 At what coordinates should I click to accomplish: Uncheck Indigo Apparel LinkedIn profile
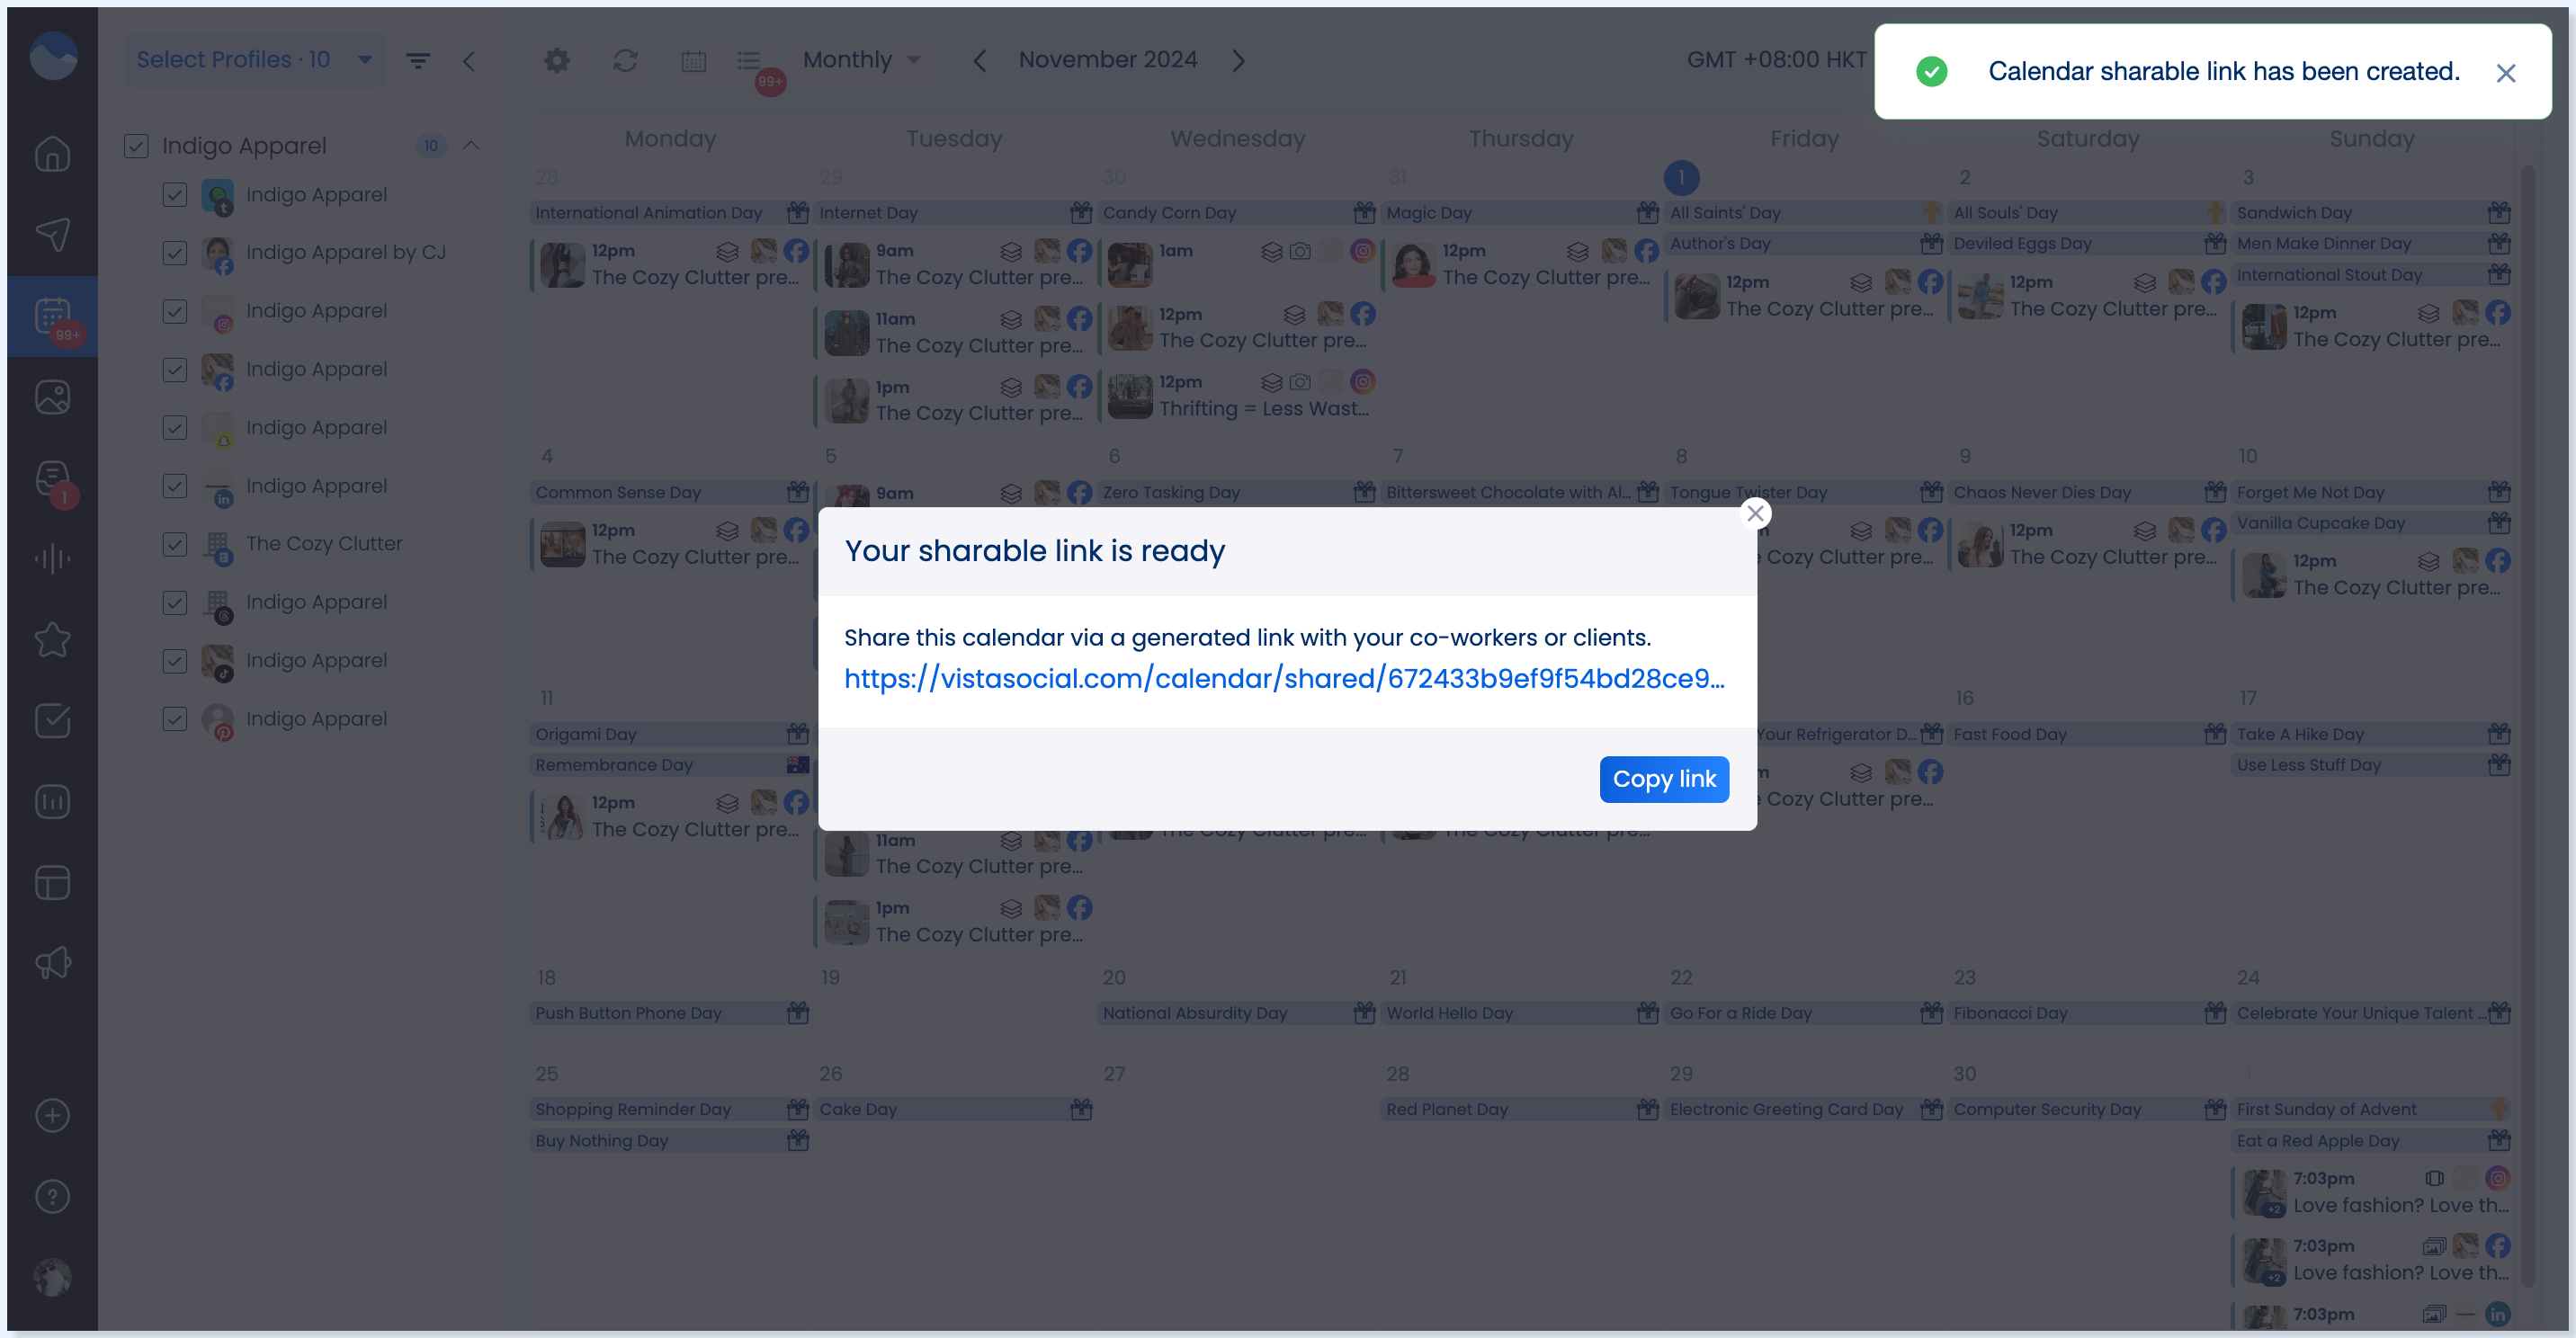point(175,486)
